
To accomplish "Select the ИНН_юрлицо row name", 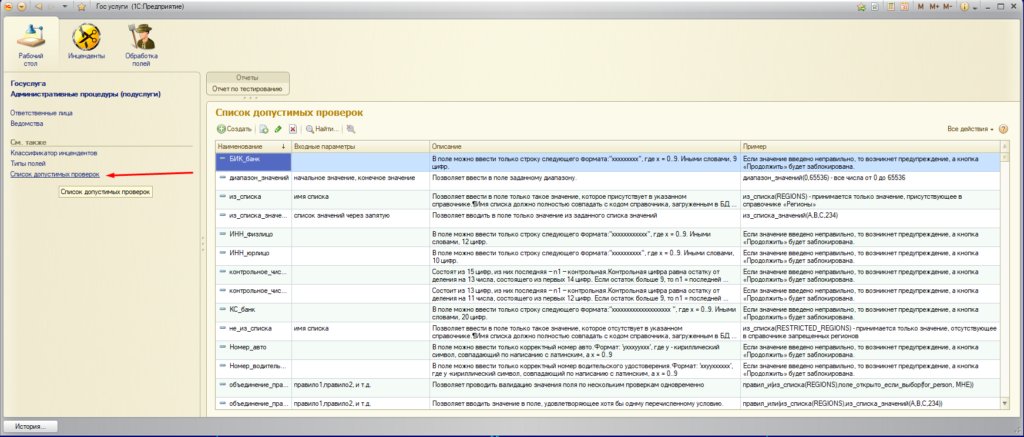I will (249, 252).
